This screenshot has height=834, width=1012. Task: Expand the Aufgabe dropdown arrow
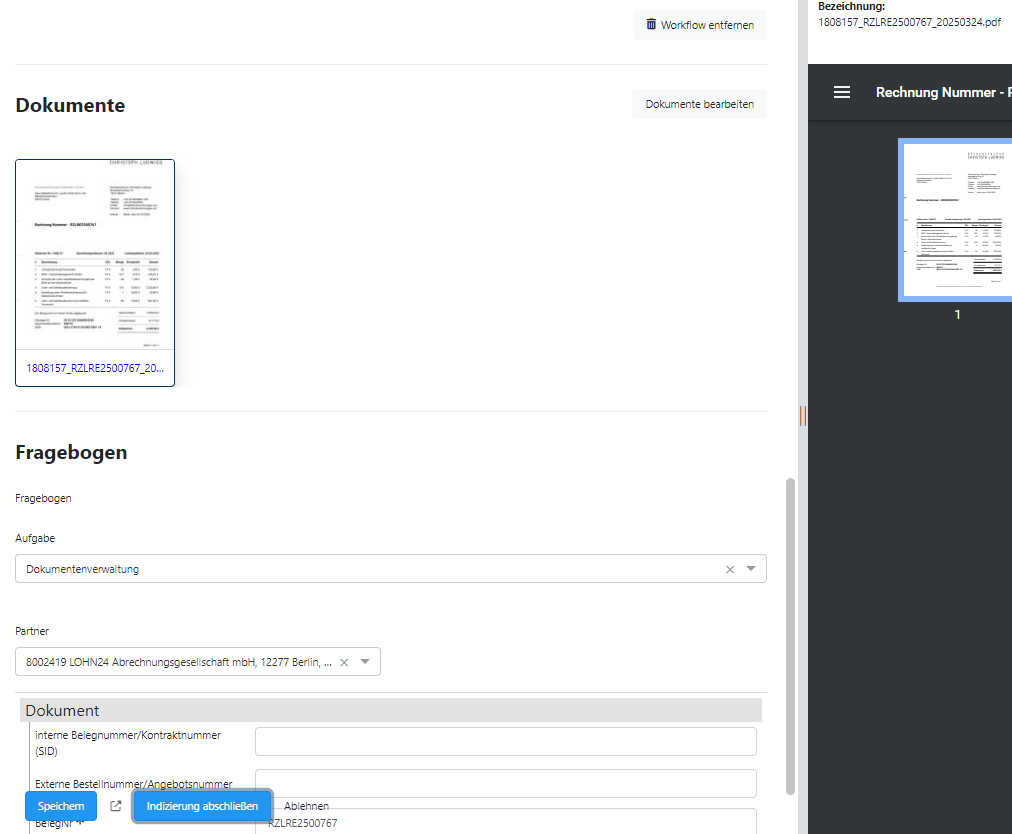[751, 569]
